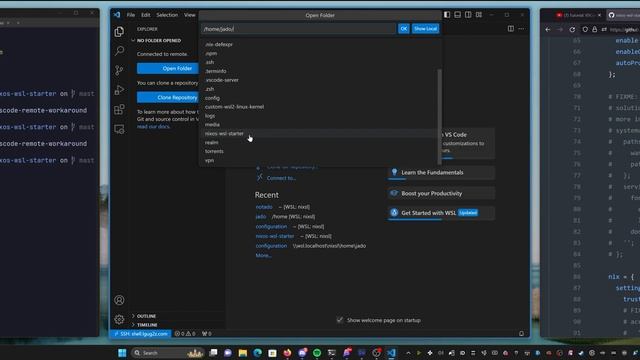Click the More... recent link

click(263, 256)
